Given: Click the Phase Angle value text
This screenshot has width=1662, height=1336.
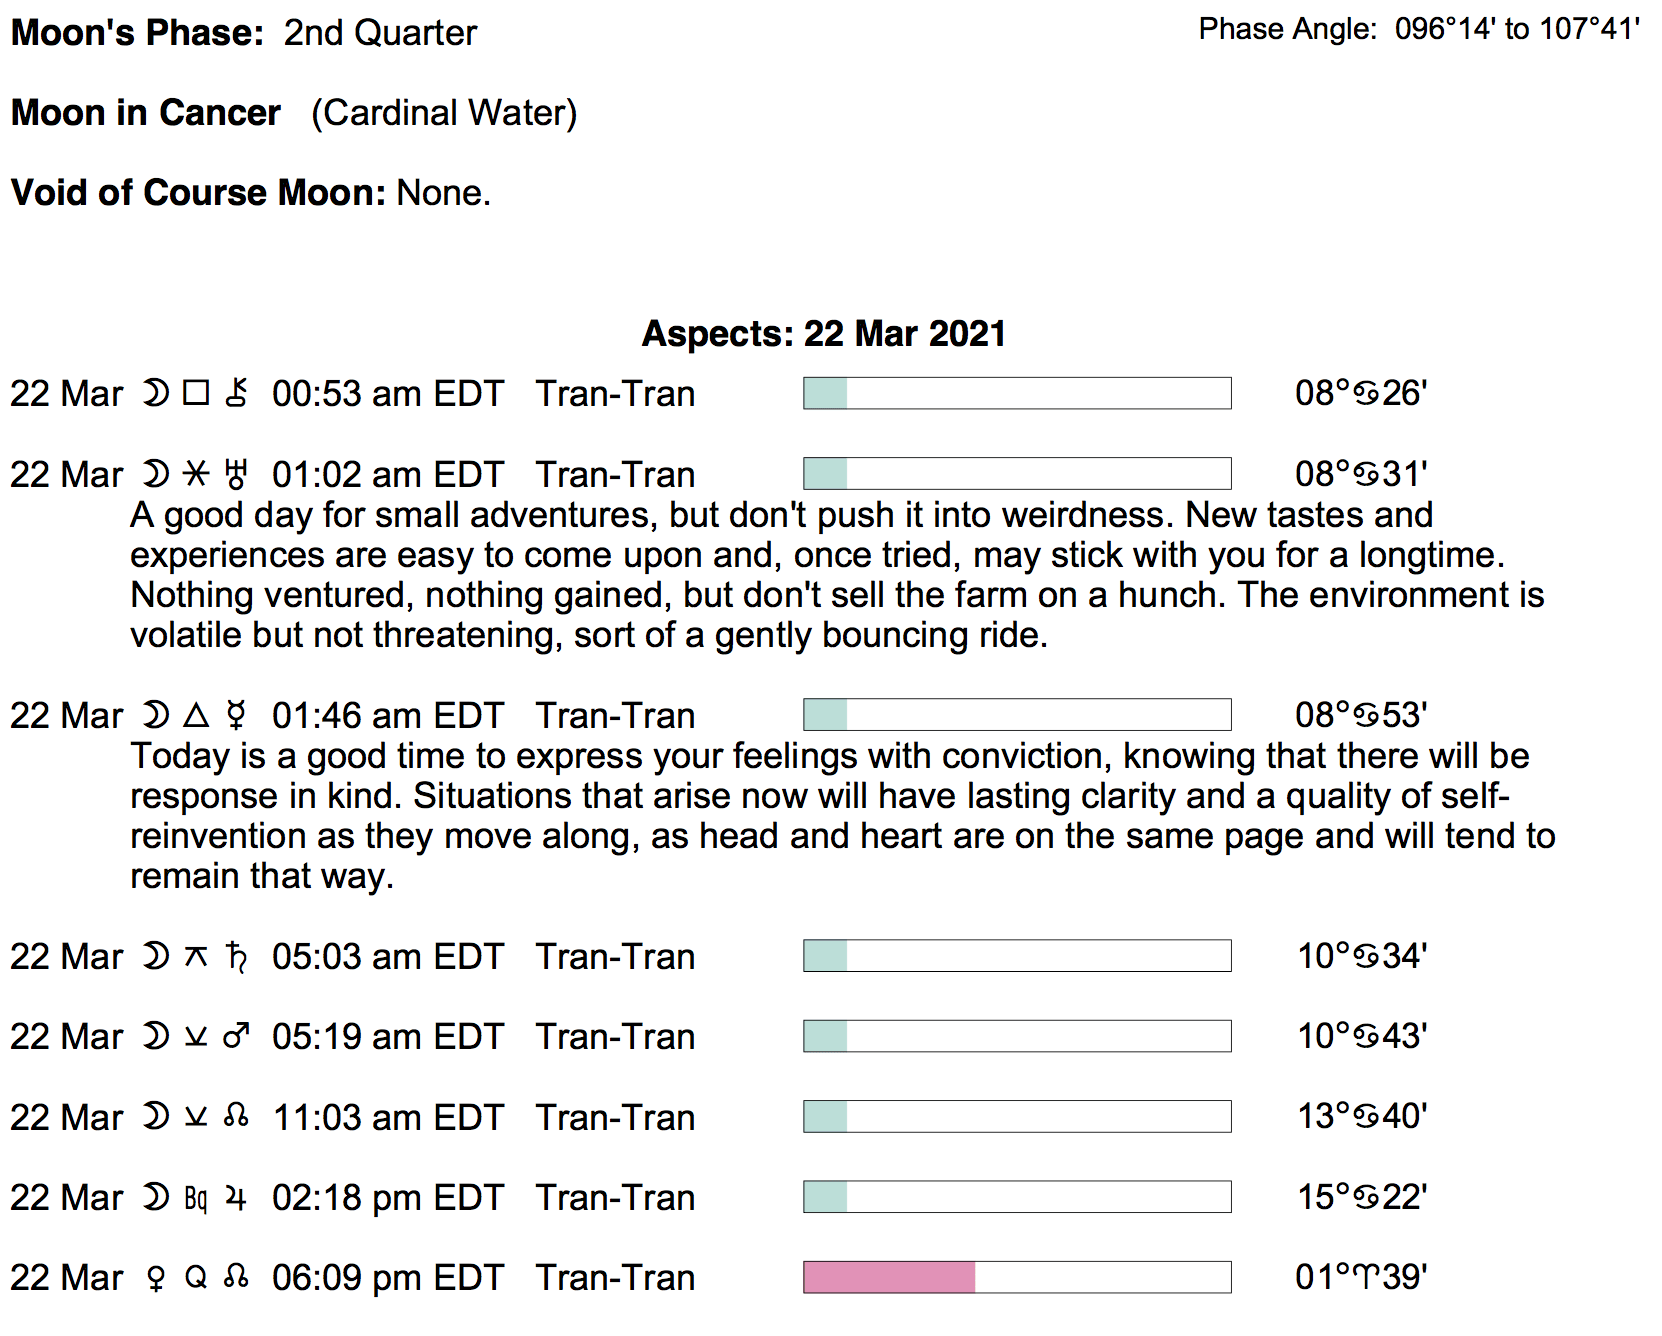Looking at the screenshot, I should point(1517,29).
